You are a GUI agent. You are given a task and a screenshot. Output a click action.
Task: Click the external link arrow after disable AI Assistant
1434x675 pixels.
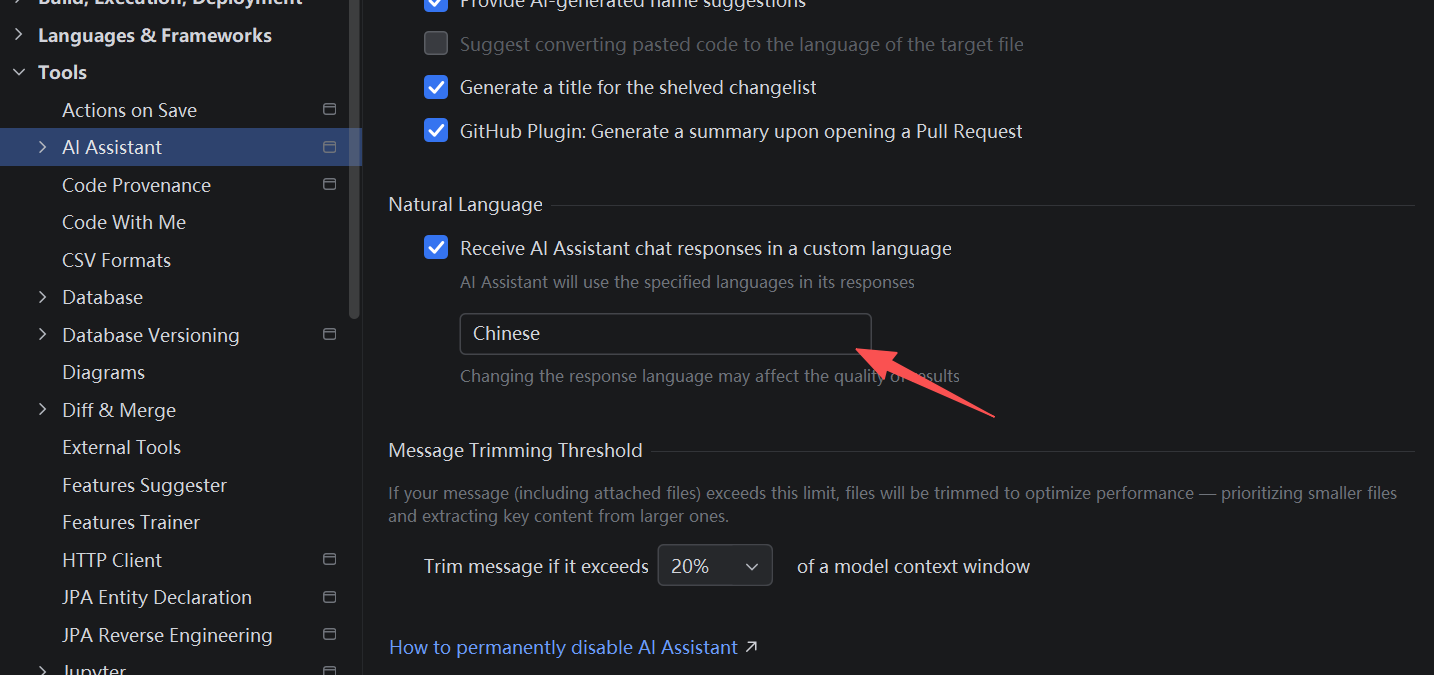[x=752, y=647]
